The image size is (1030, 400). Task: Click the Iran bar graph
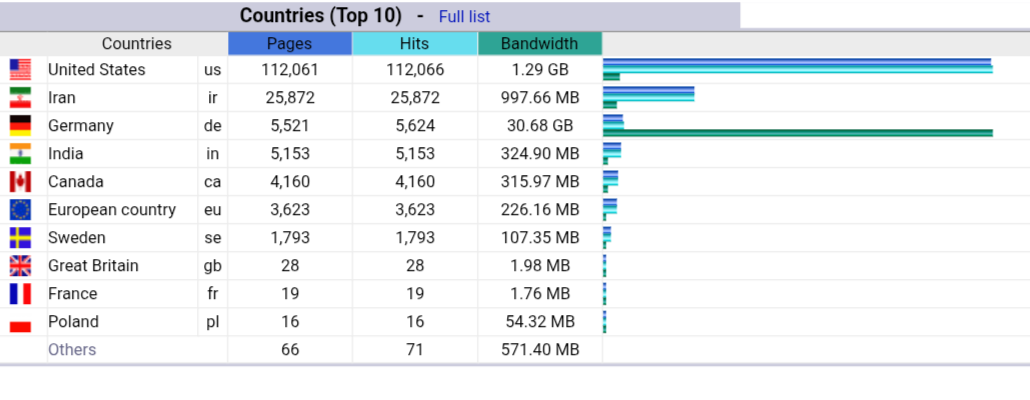648,95
